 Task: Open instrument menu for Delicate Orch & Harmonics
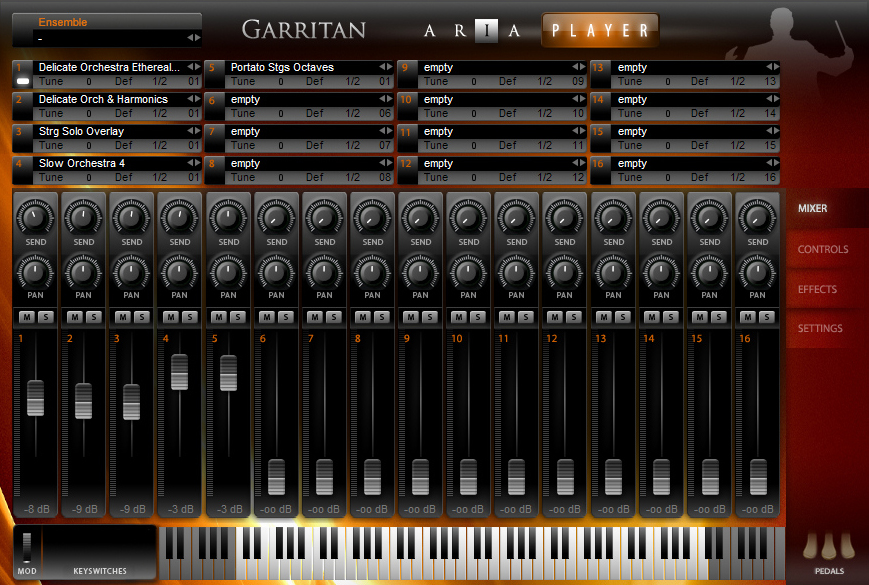pyautogui.click(x=193, y=99)
